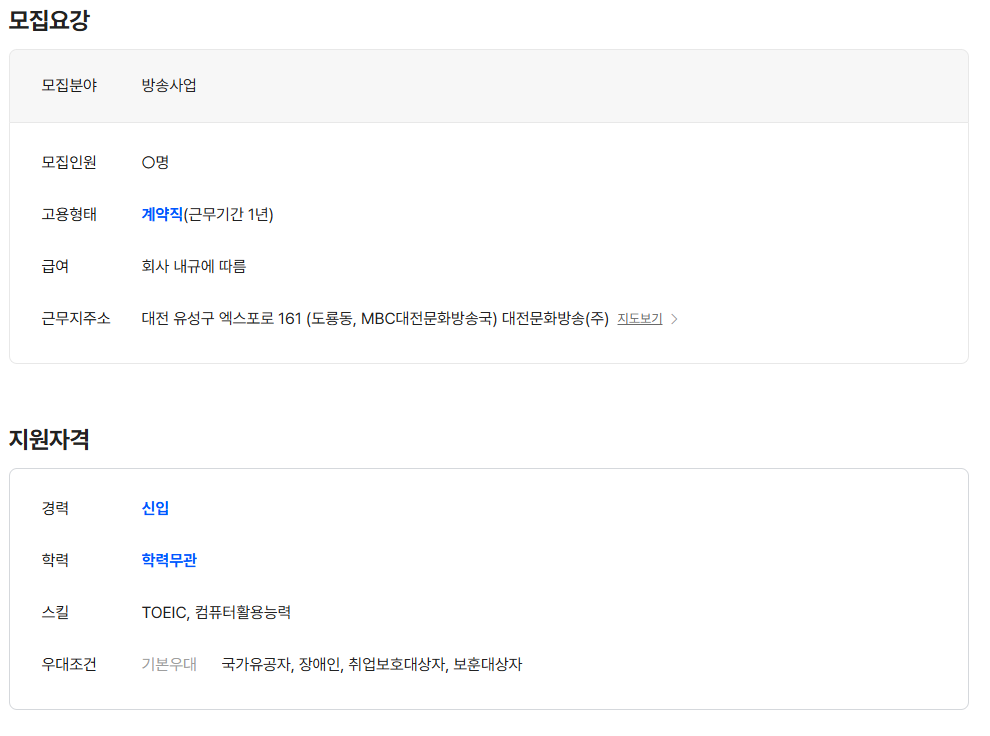Click the blue 학력무관 education text
The height and width of the screenshot is (736, 990).
pyautogui.click(x=169, y=560)
